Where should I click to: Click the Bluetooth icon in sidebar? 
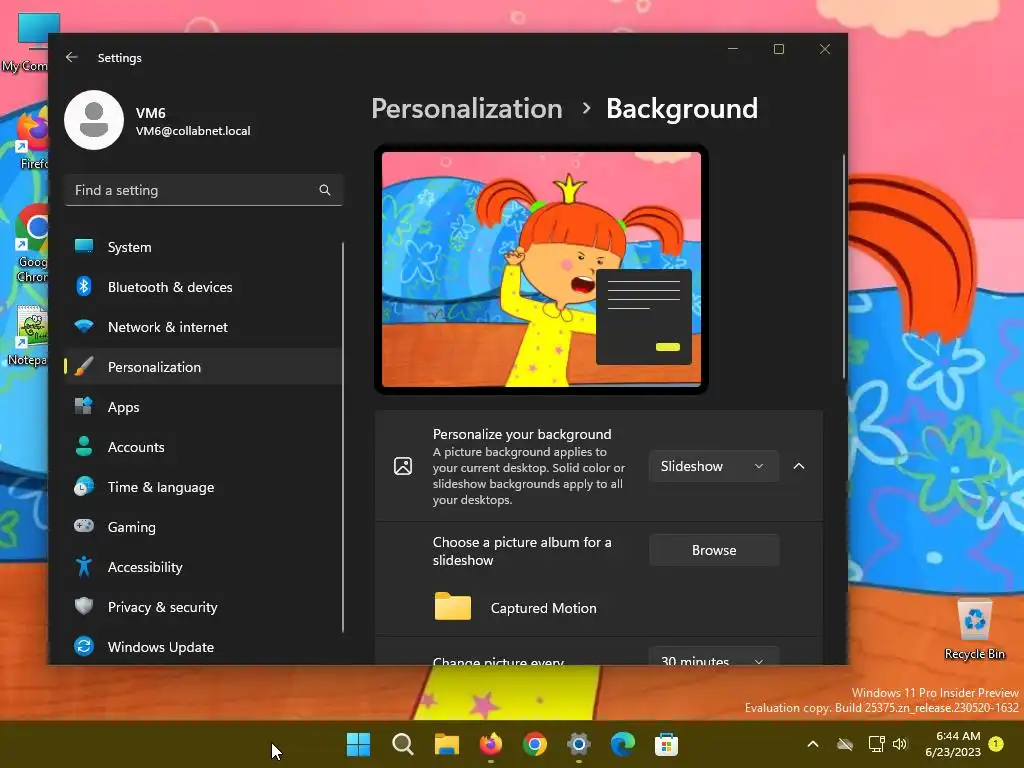(84, 287)
